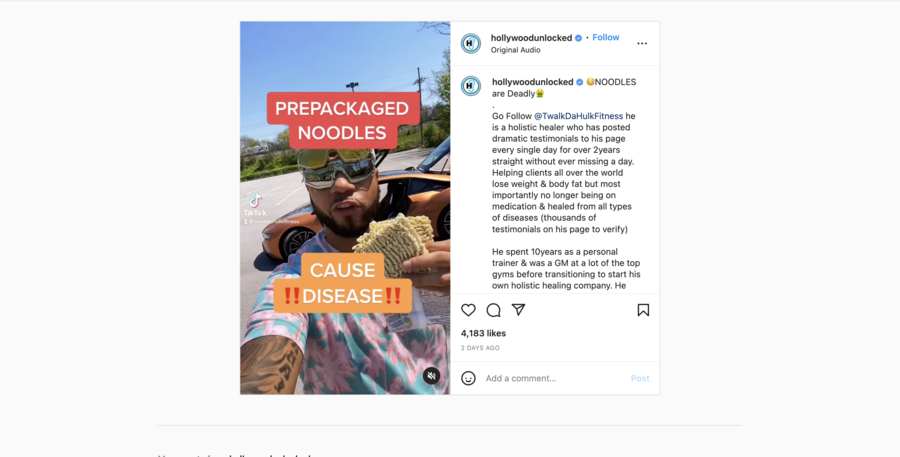
Task: Open the emoji picker in comment box
Action: [468, 378]
